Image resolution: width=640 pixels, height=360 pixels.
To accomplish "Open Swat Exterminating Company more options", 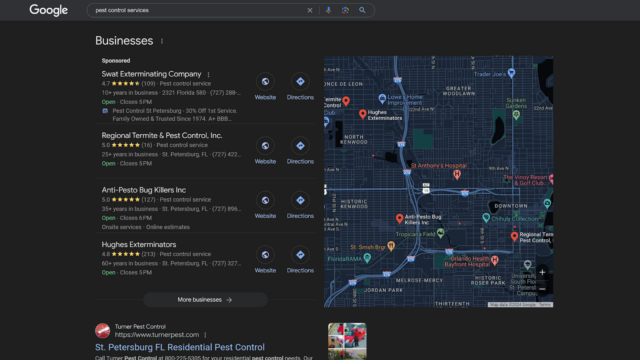I will [x=209, y=74].
